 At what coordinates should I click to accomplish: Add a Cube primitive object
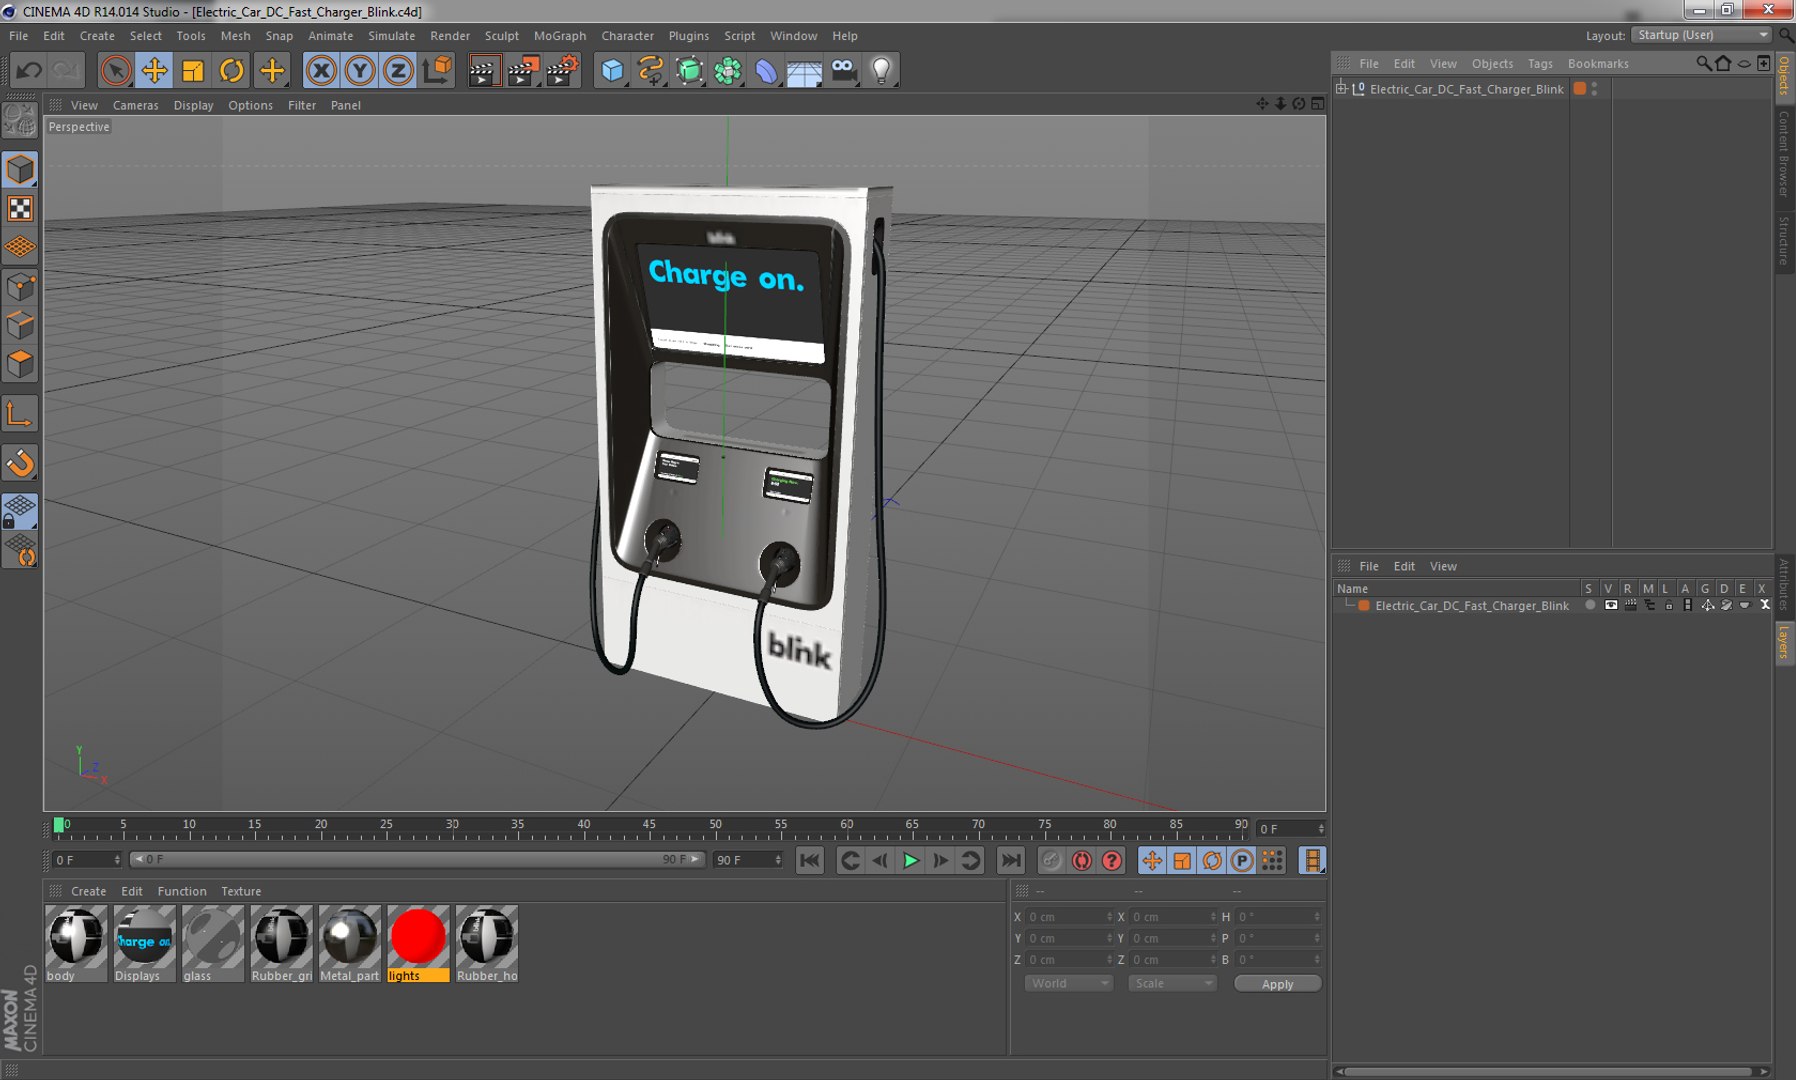click(x=612, y=71)
